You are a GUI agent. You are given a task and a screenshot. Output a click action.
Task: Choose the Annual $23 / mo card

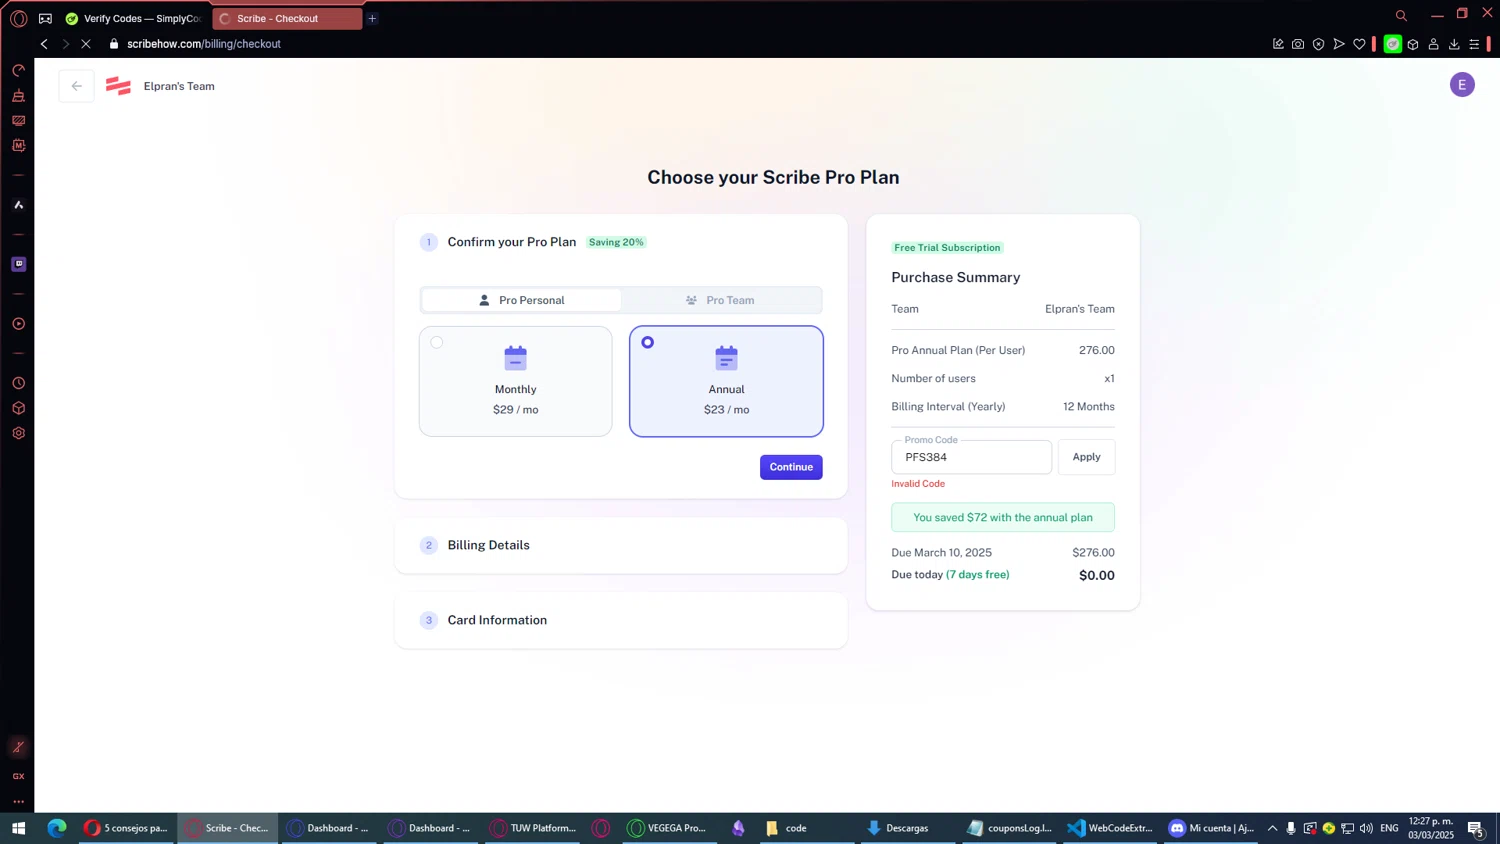(x=726, y=381)
